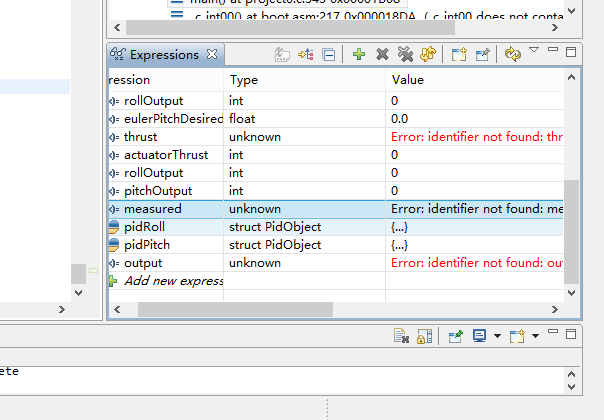
Task: Click Debug view horizontal scroll right arrow
Action: point(555,27)
